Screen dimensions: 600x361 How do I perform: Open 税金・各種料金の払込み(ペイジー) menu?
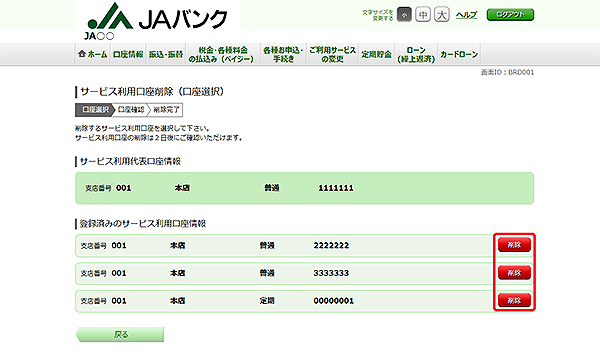pos(222,54)
